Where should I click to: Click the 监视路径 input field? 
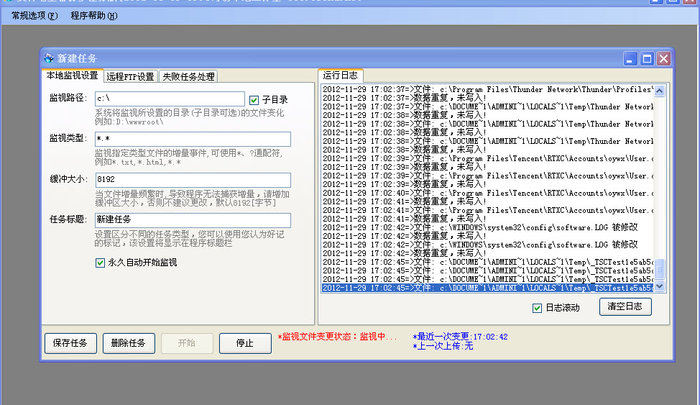pyautogui.click(x=170, y=98)
